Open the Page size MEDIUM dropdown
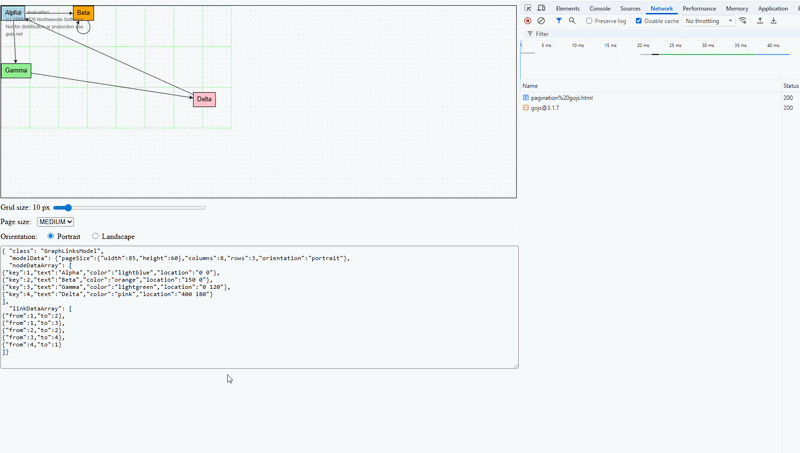Screen dimensions: 800x453 (55, 222)
